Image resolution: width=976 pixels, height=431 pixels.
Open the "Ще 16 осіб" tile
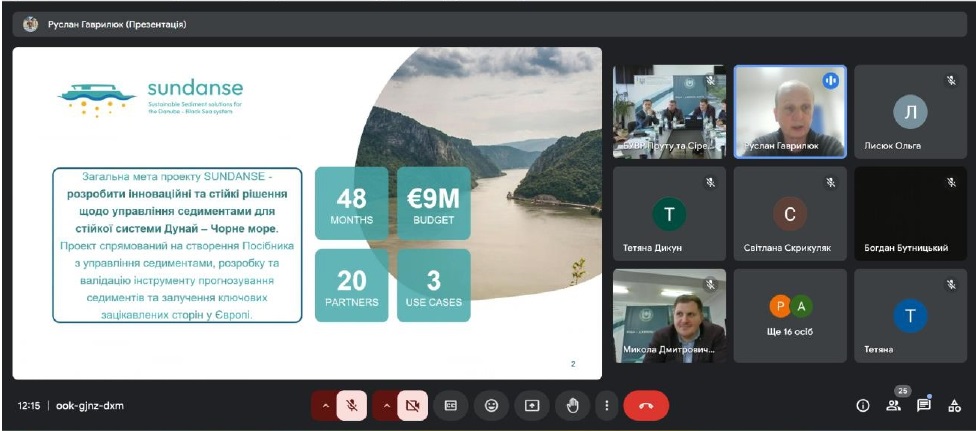[790, 315]
